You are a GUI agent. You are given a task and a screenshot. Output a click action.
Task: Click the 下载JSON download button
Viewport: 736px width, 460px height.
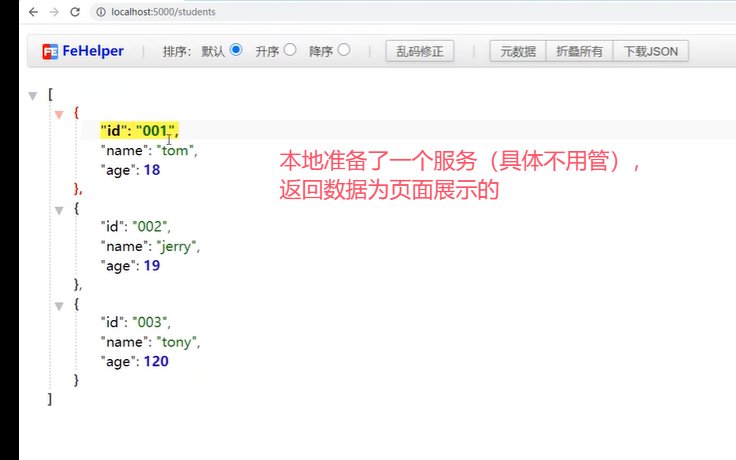[x=651, y=51]
